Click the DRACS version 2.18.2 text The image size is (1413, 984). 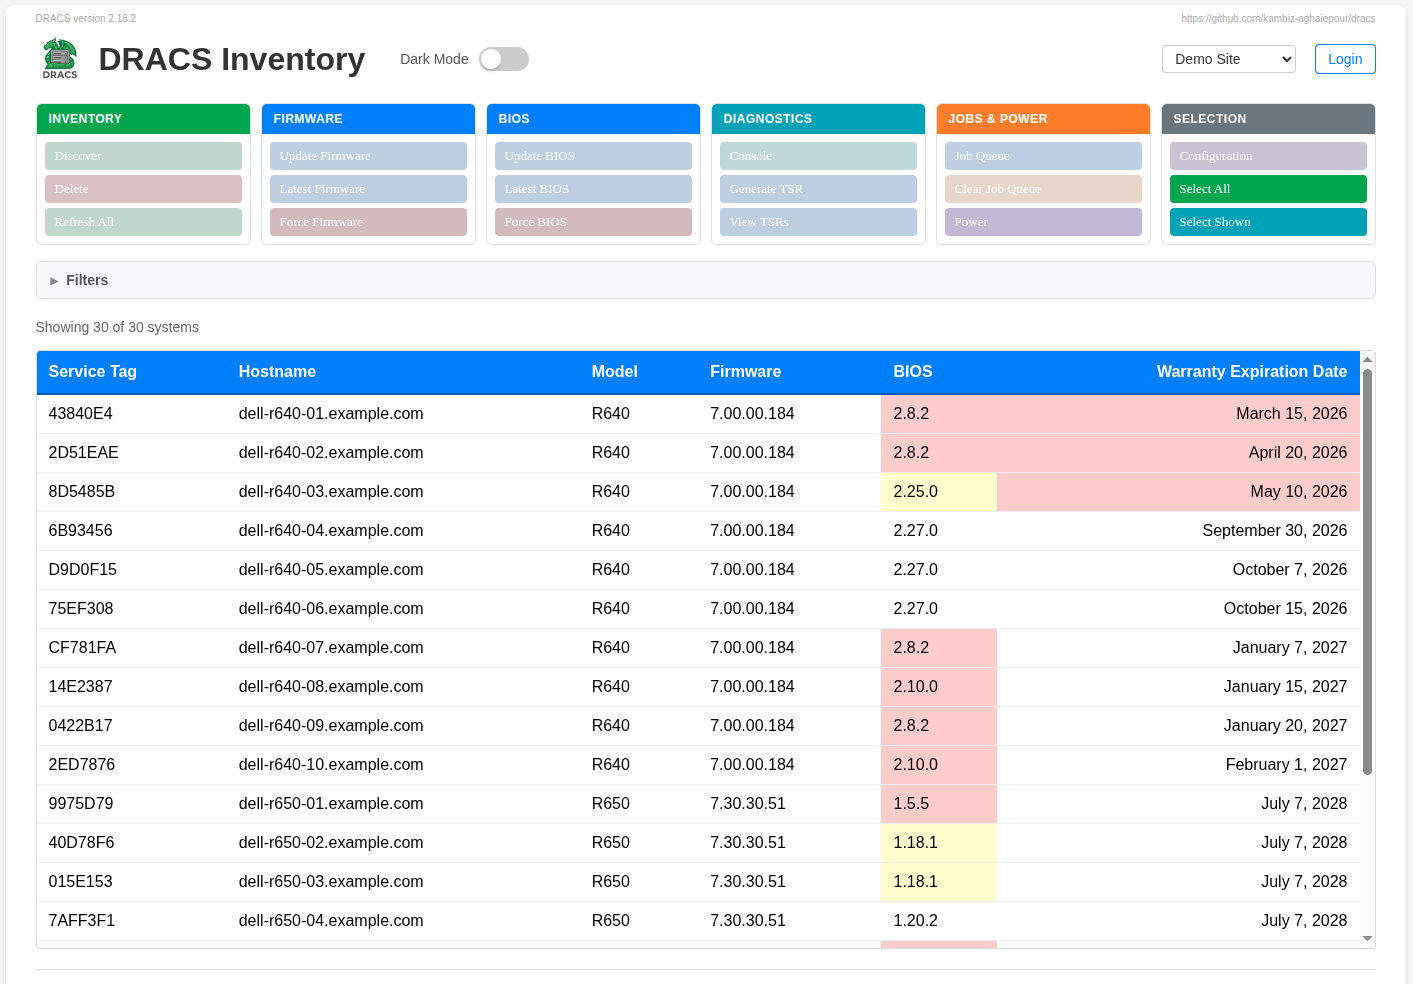(x=86, y=18)
